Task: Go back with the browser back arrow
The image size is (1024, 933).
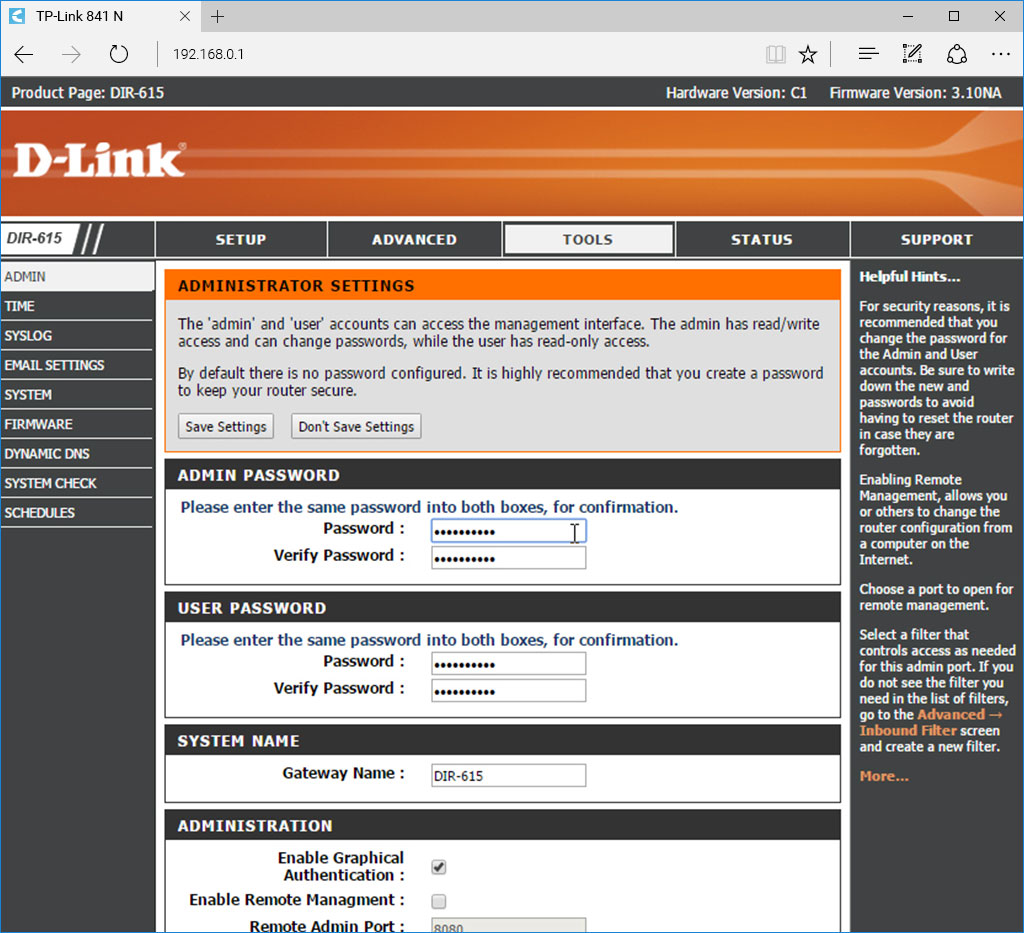Action: coord(24,54)
